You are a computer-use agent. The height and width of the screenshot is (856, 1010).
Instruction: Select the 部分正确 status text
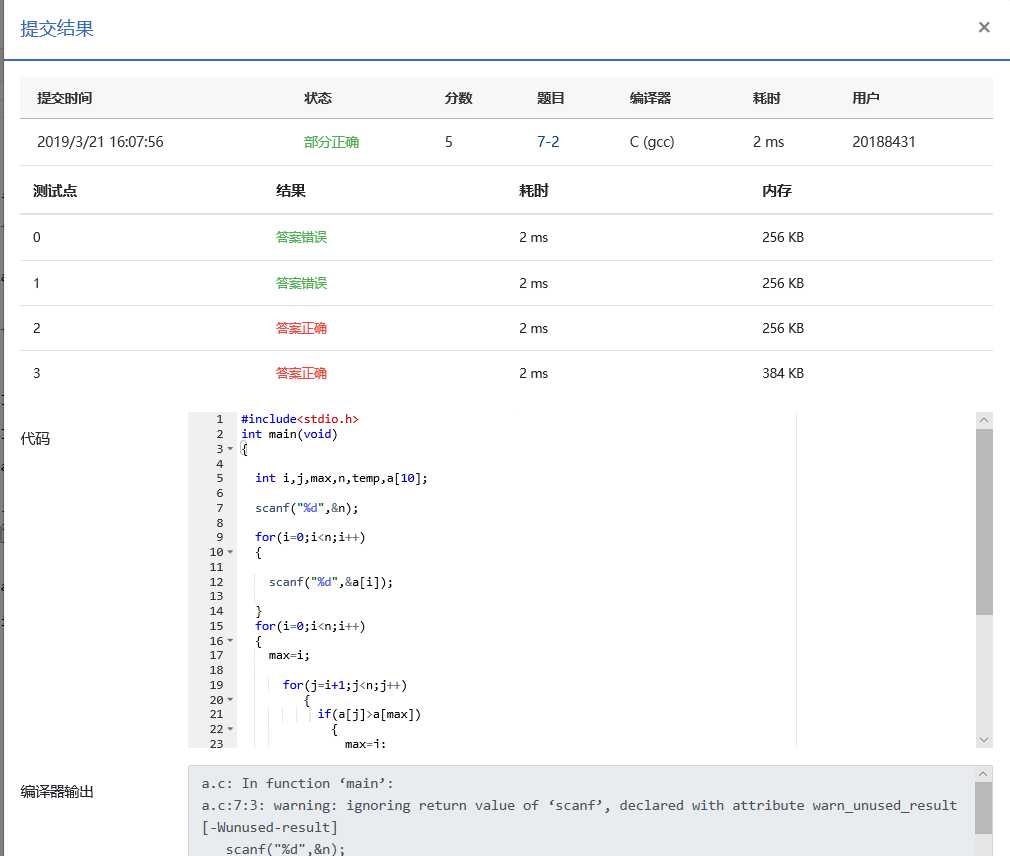[331, 142]
